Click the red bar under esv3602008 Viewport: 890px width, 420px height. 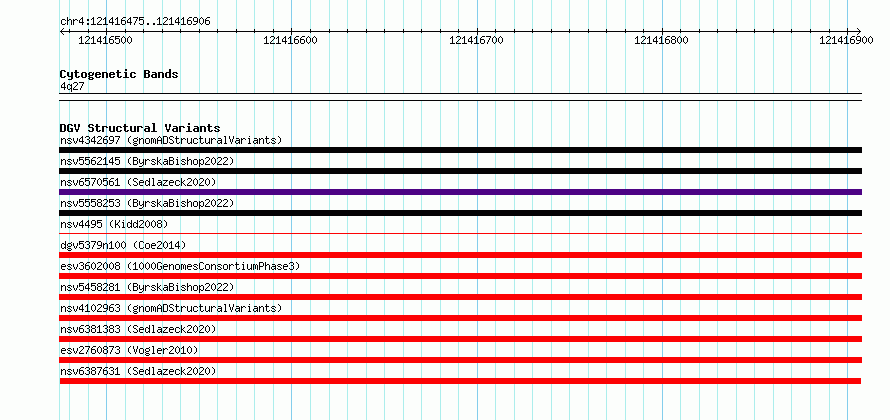coord(460,276)
